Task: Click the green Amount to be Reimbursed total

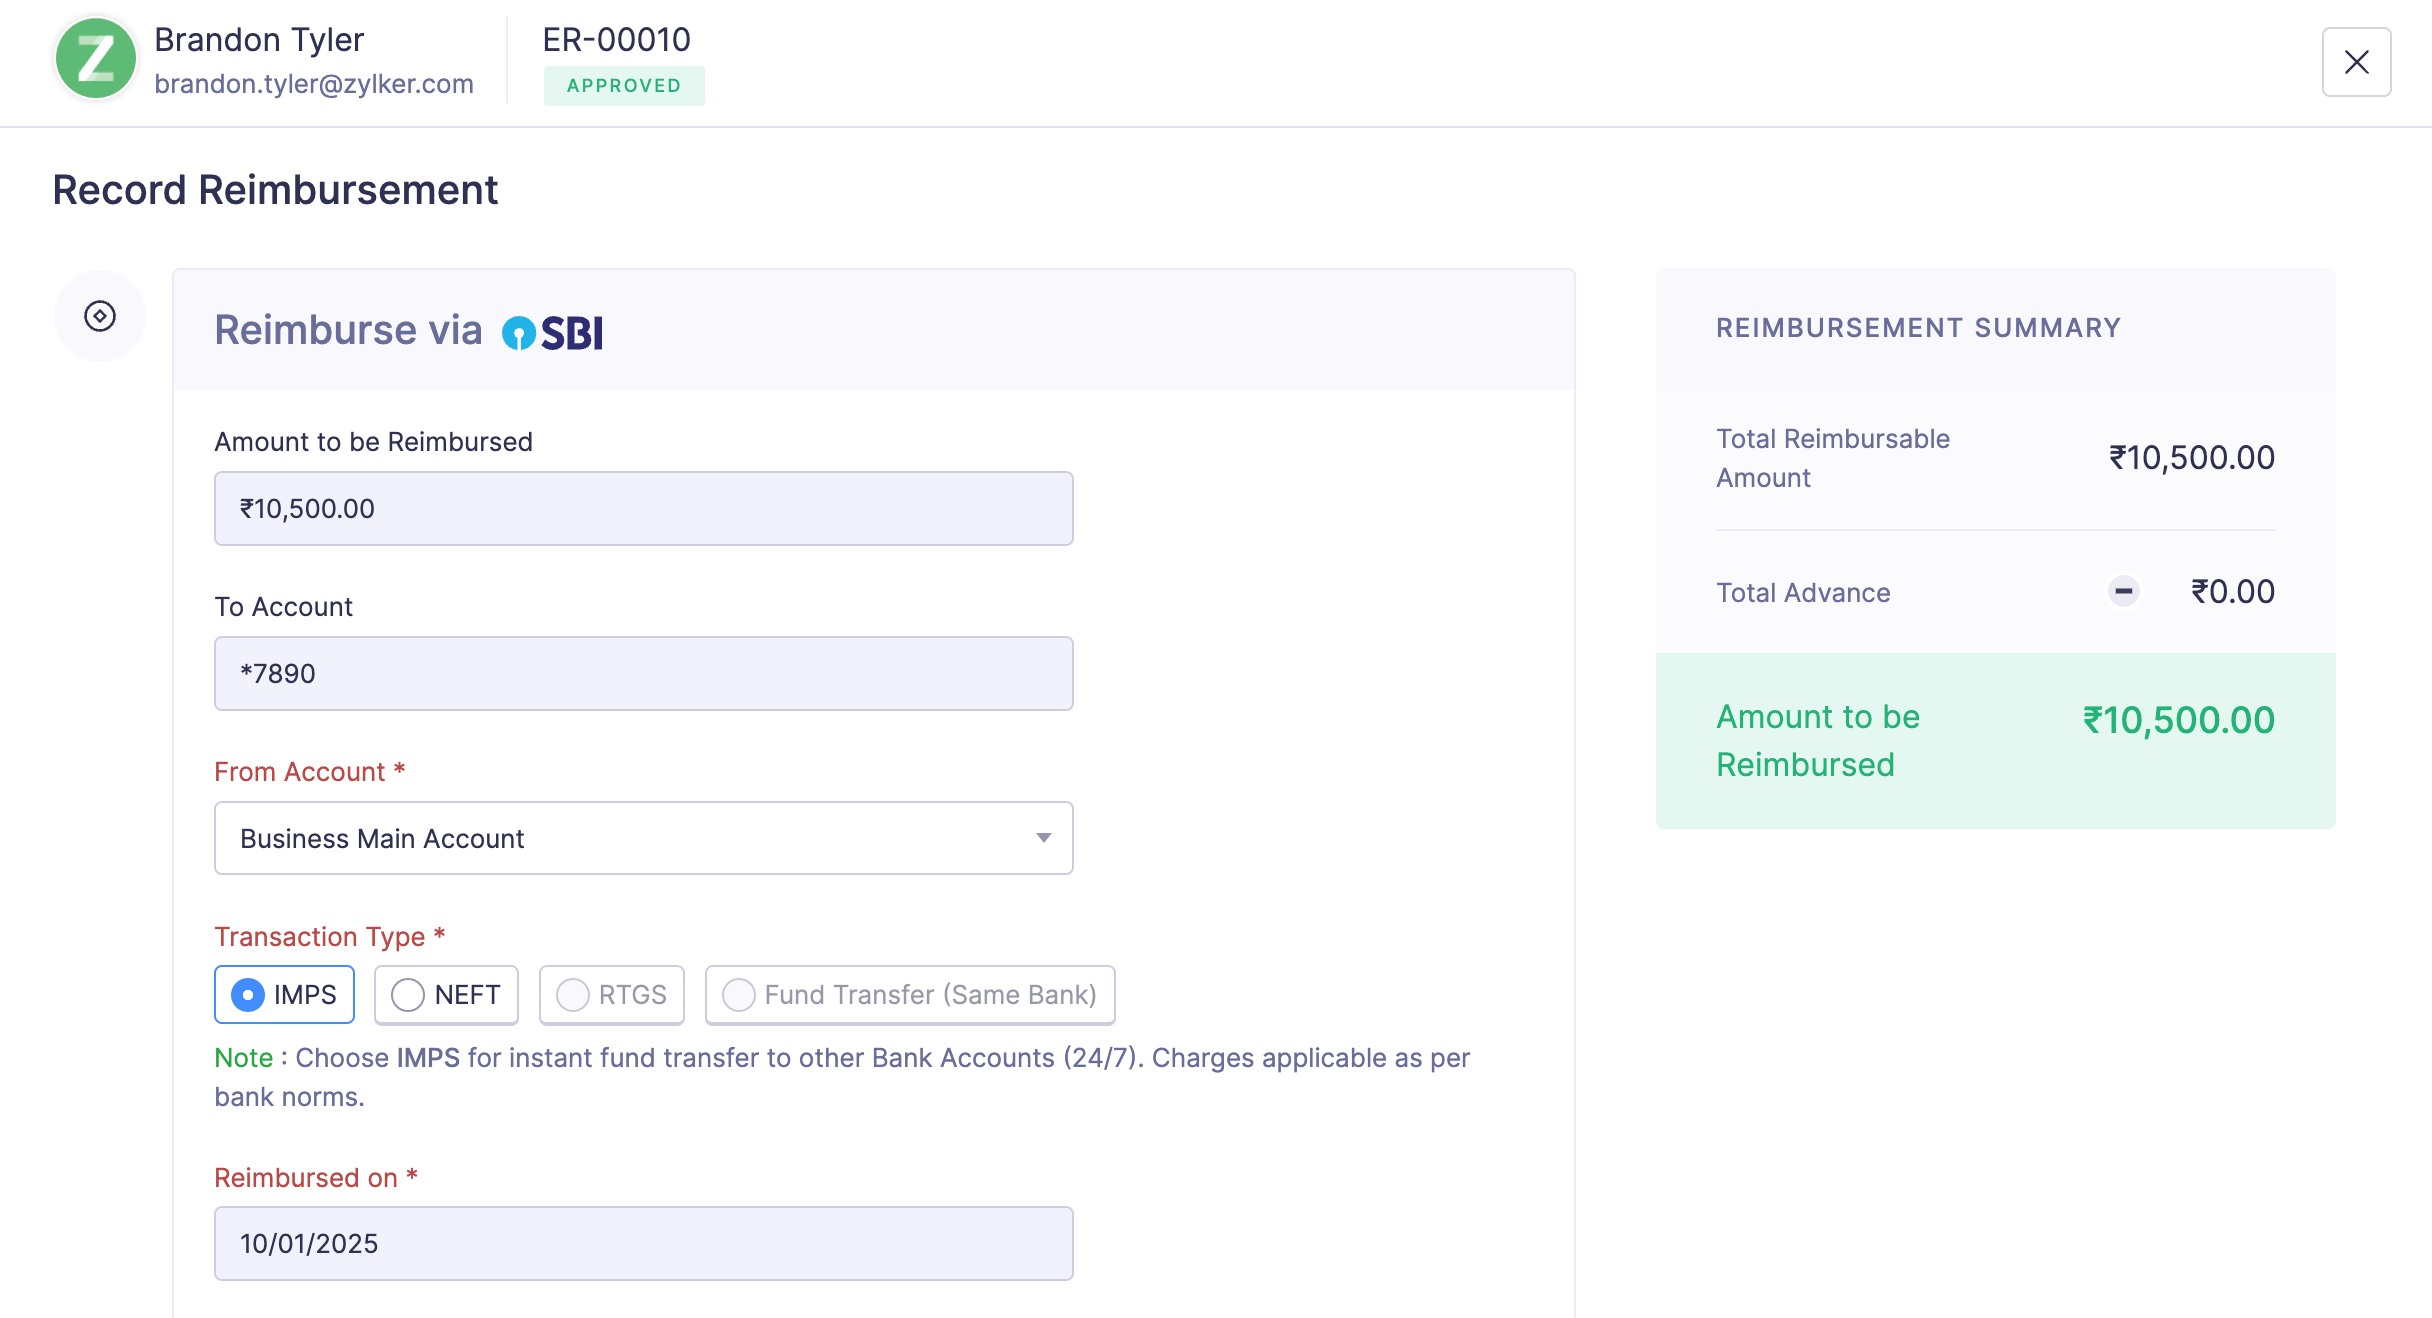Action: pyautogui.click(x=2178, y=720)
